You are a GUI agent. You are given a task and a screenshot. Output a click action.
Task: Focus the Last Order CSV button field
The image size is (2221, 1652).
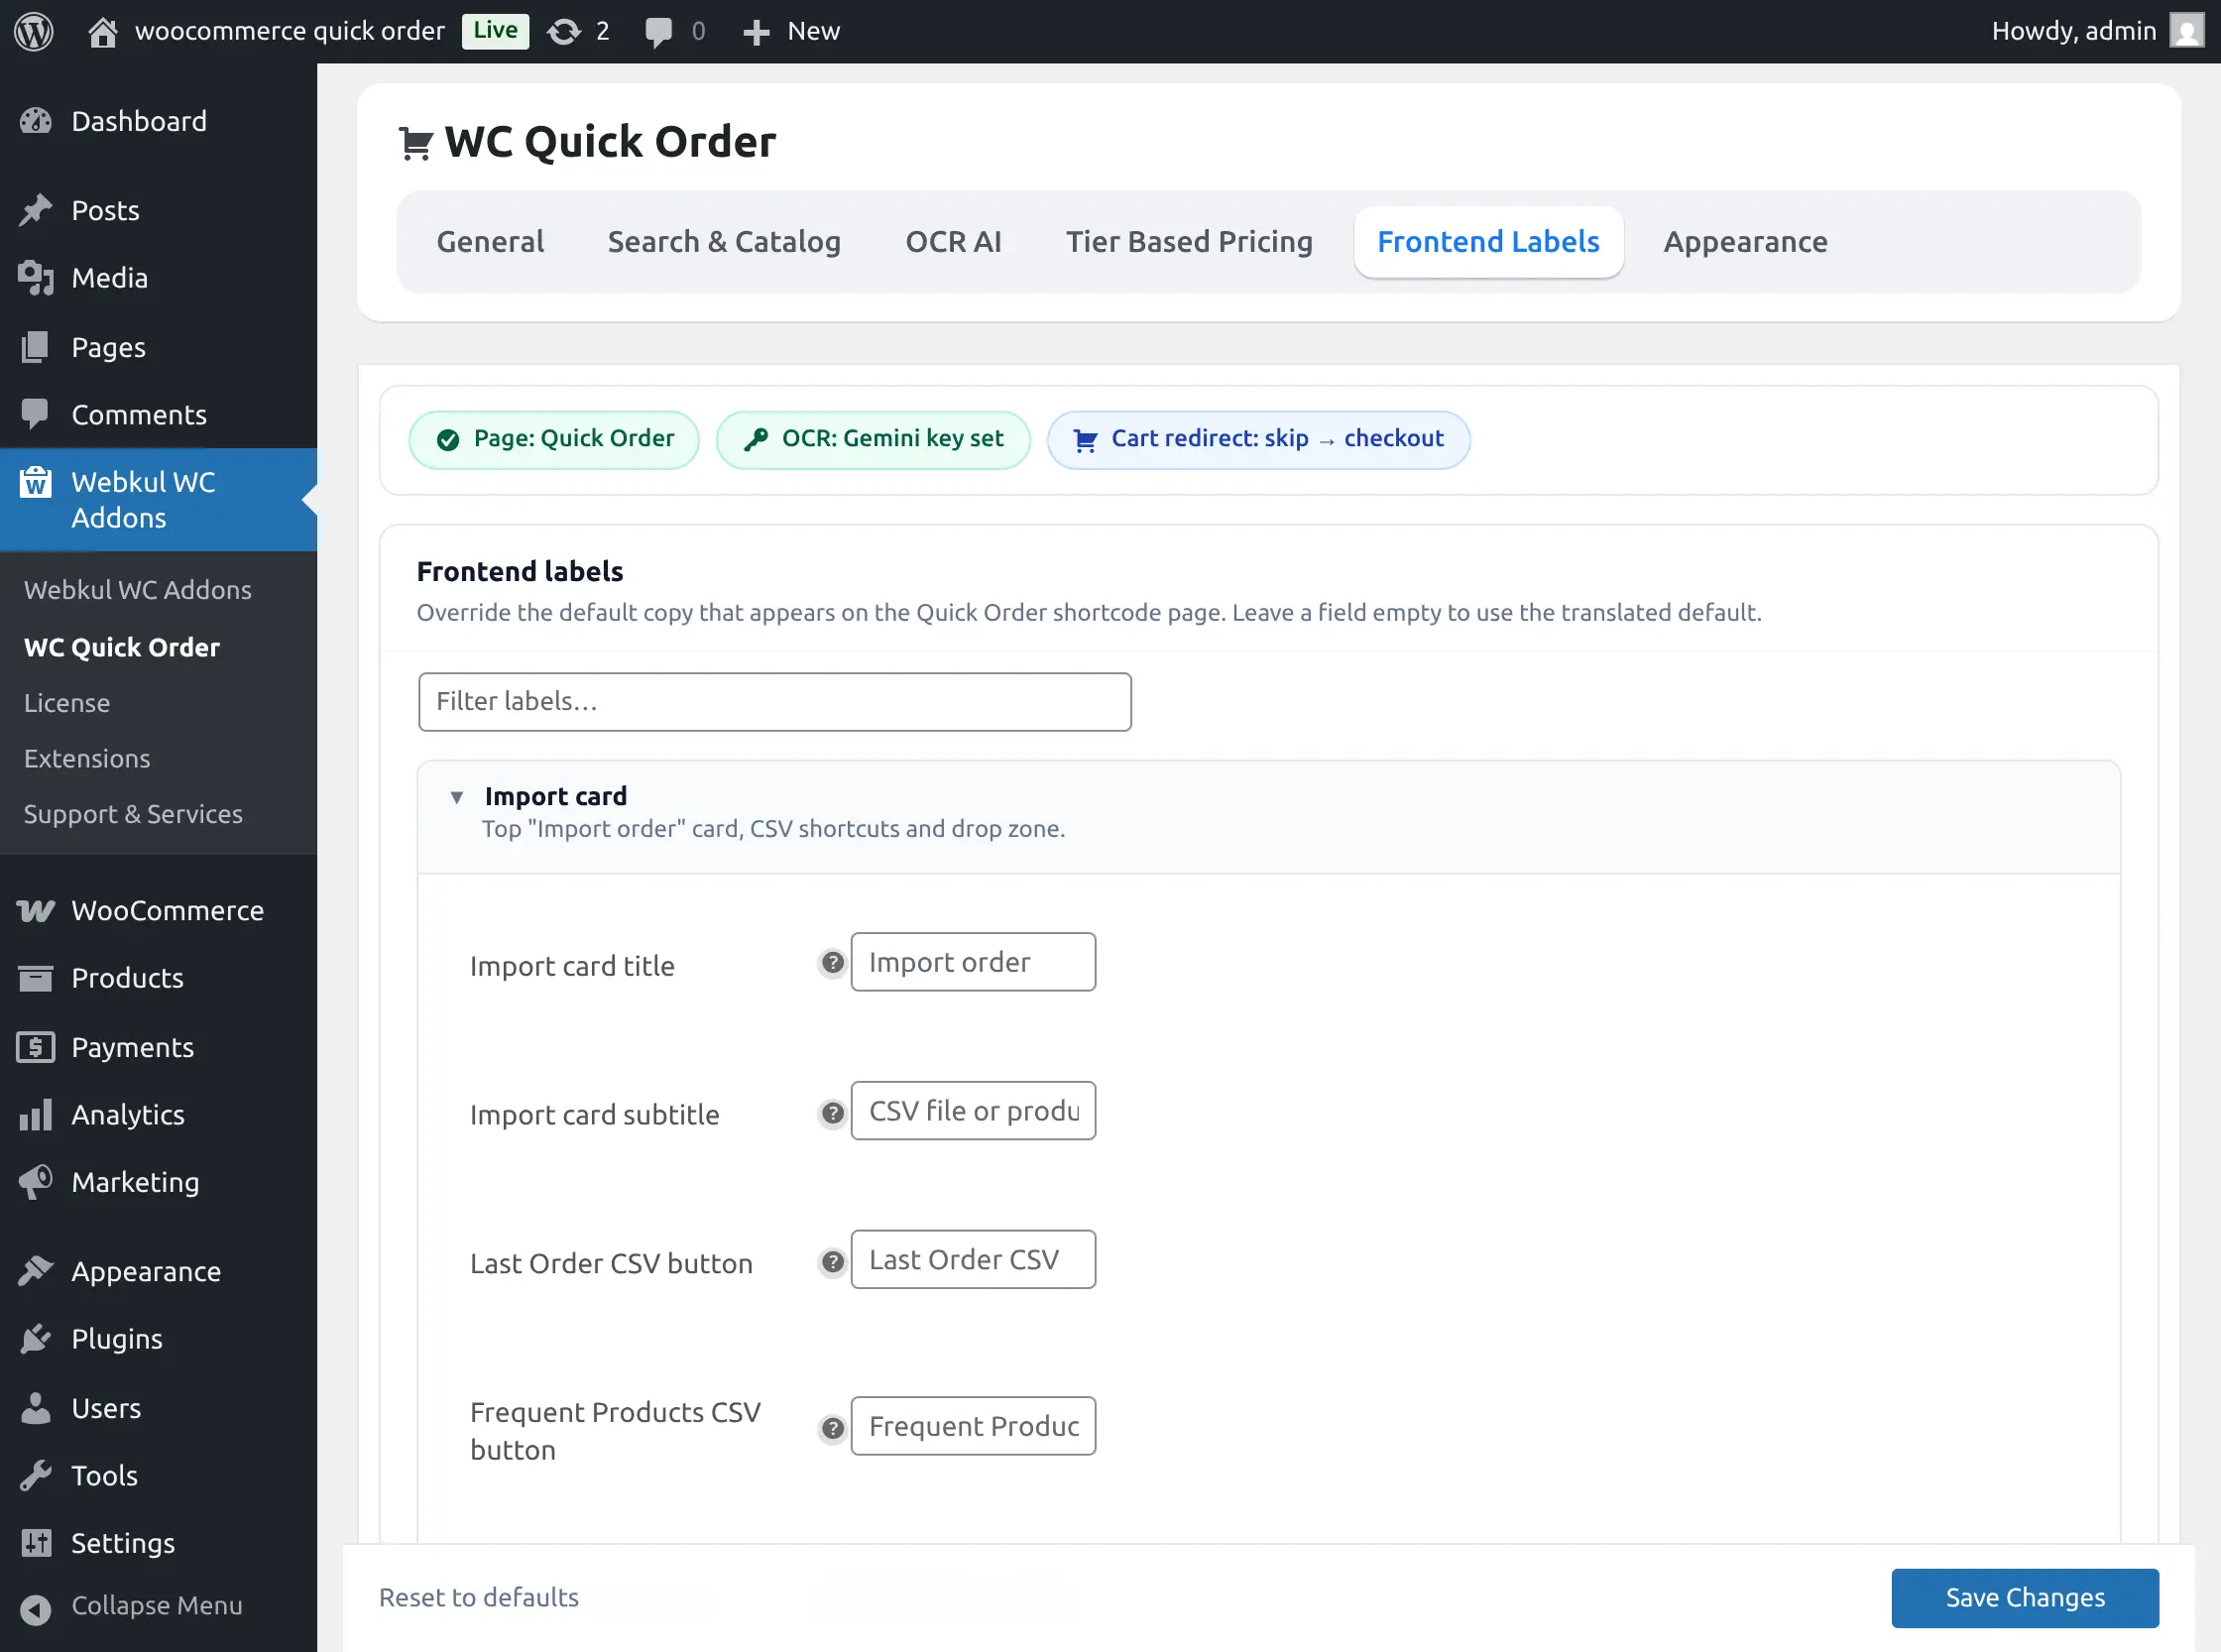click(x=973, y=1260)
